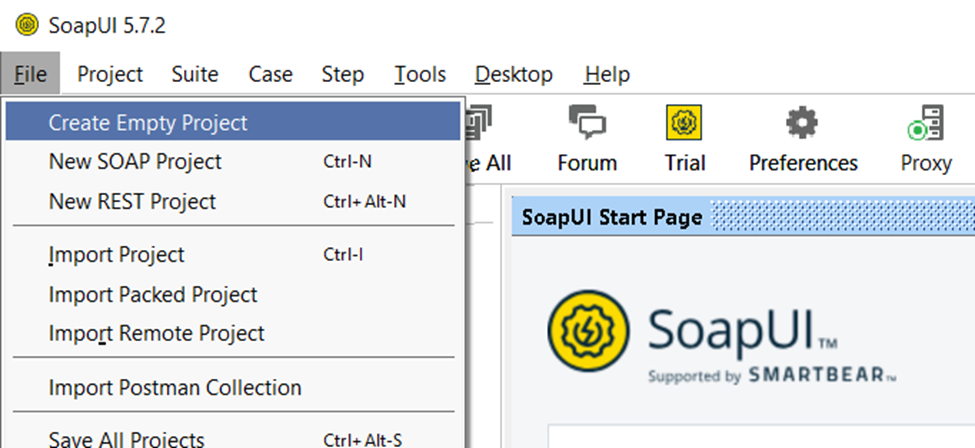The image size is (975, 448).
Task: Open the File menu
Action: pyautogui.click(x=30, y=74)
